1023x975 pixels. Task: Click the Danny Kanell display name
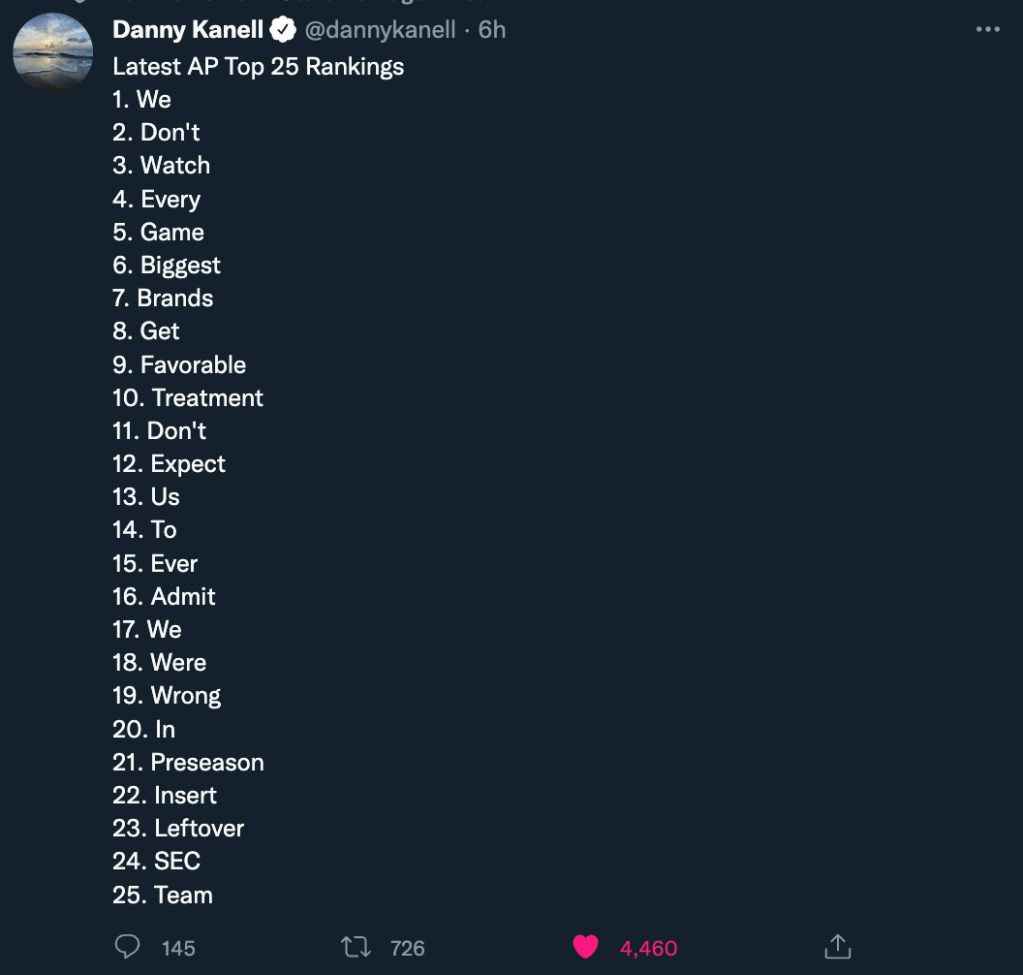188,31
